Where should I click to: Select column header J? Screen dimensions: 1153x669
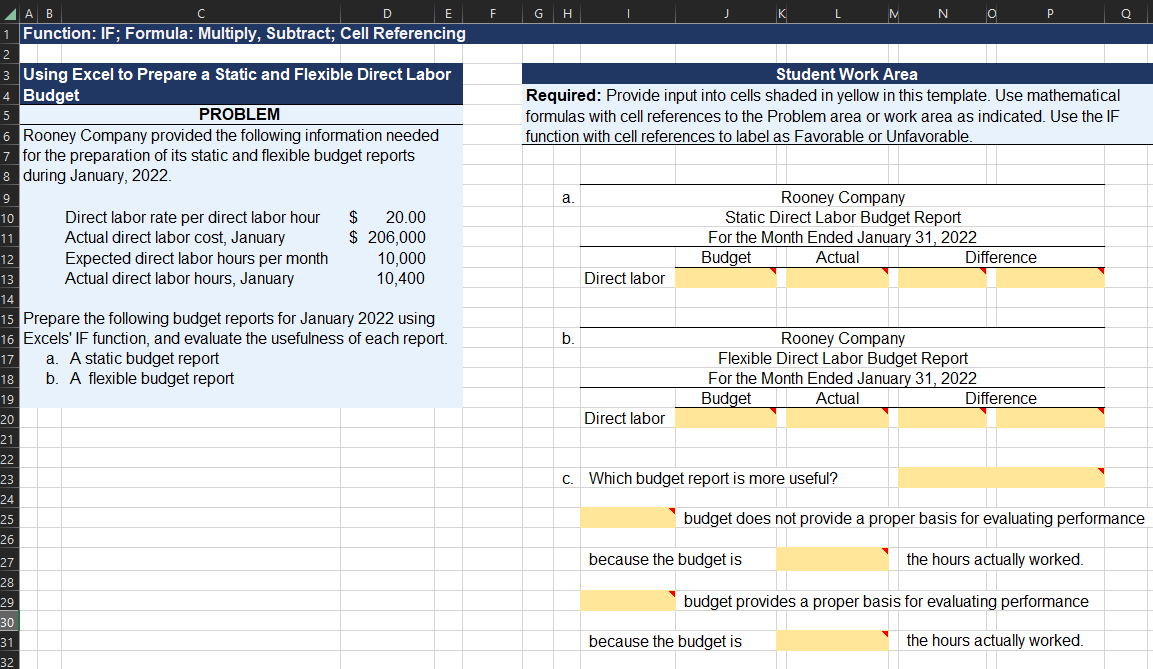coord(726,13)
